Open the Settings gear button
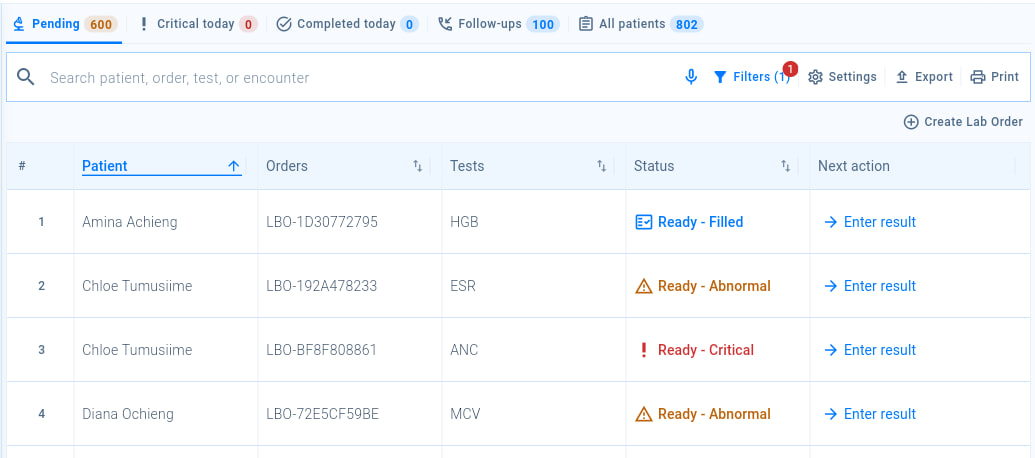The image size is (1035, 458). (x=842, y=77)
